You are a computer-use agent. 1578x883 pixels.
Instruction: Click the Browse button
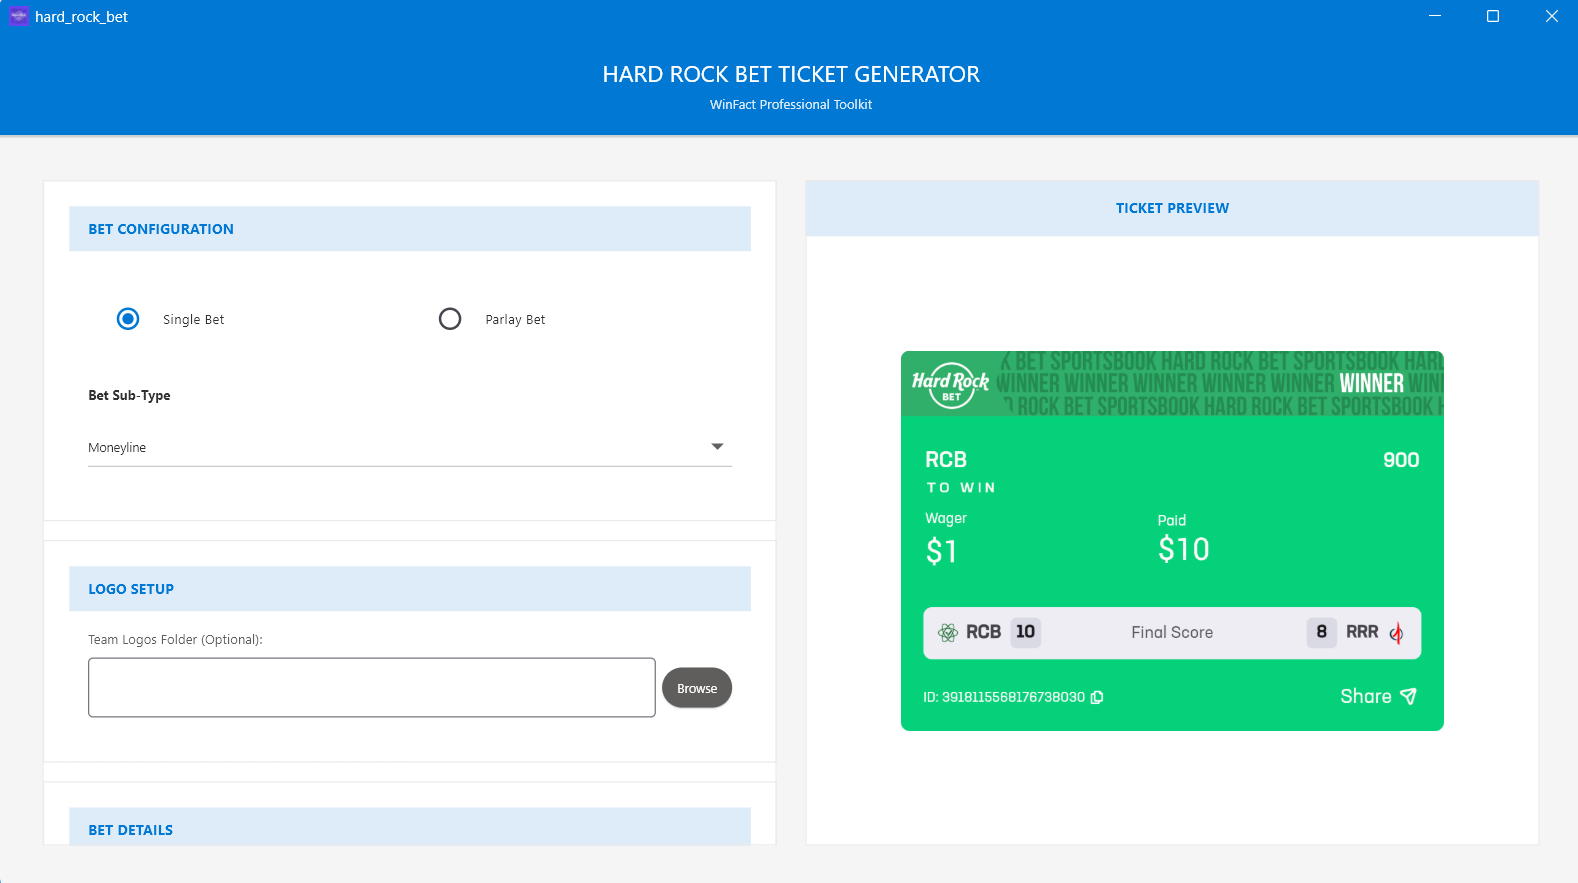tap(697, 688)
